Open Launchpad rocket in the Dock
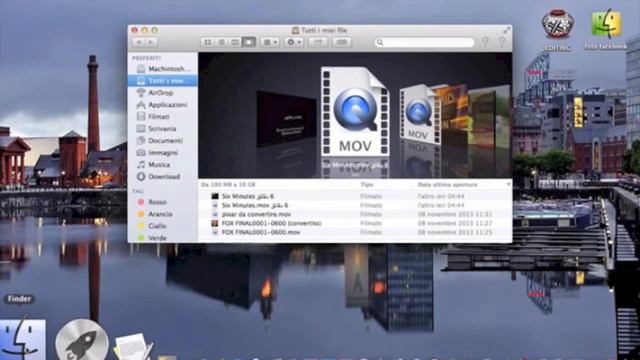Viewport: 640px width, 360px height. pyautogui.click(x=82, y=340)
